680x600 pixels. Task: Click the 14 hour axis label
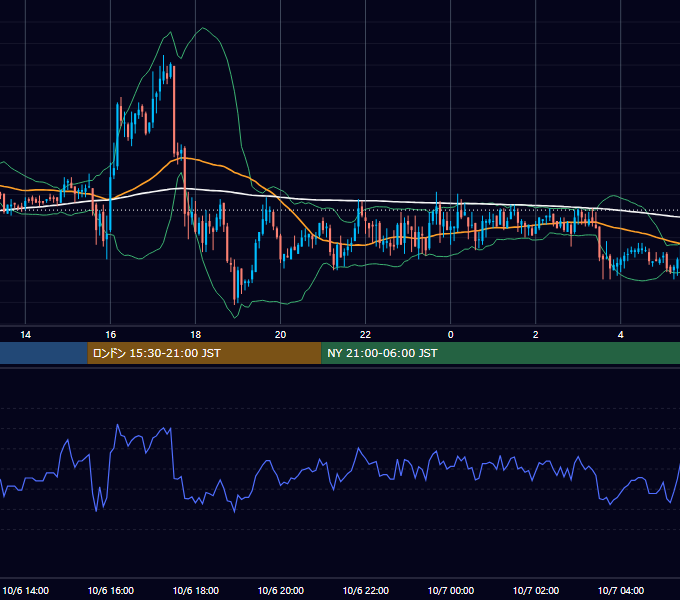[x=26, y=335]
